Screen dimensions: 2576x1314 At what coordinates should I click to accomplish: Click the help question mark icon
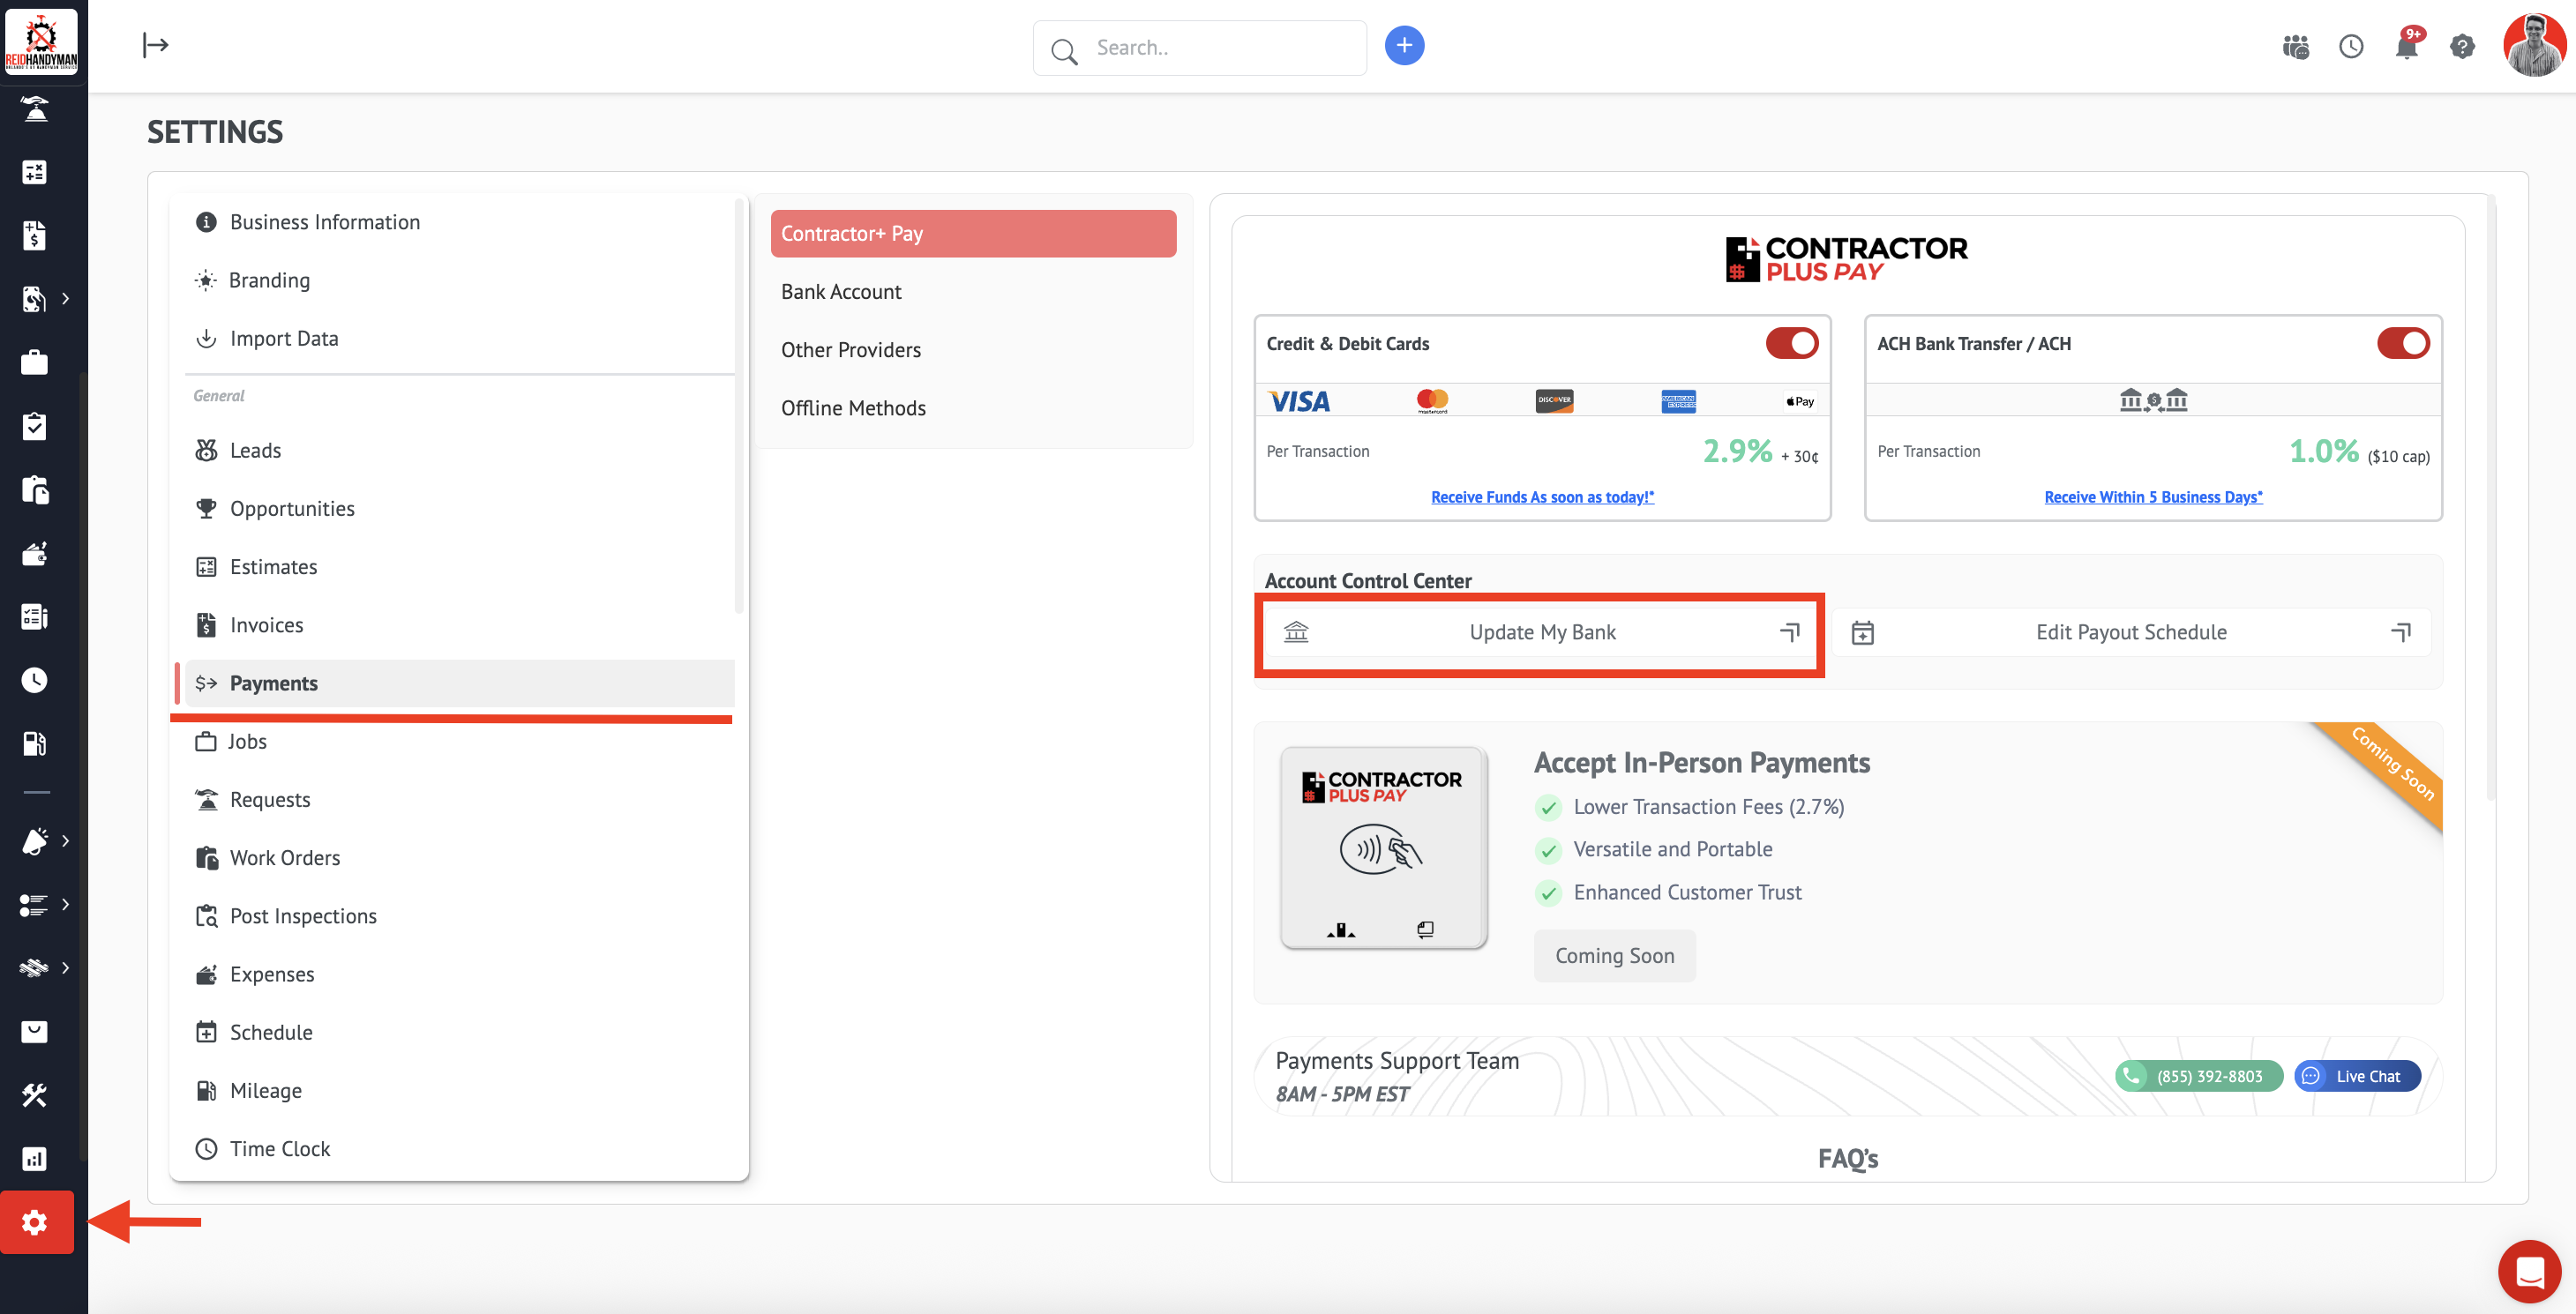[x=2462, y=47]
